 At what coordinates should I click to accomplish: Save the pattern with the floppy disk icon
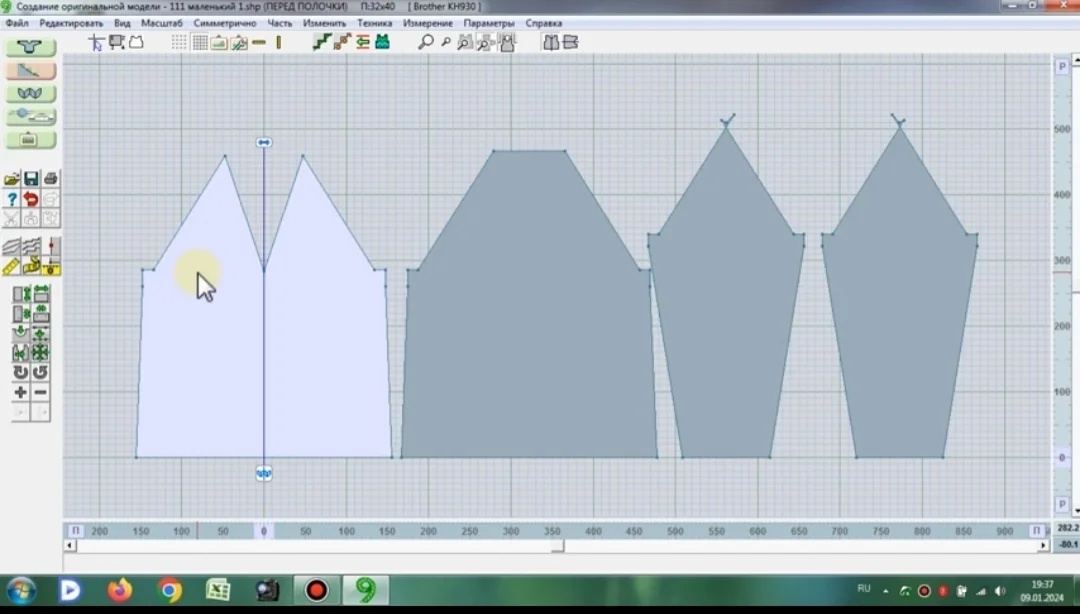coord(31,179)
